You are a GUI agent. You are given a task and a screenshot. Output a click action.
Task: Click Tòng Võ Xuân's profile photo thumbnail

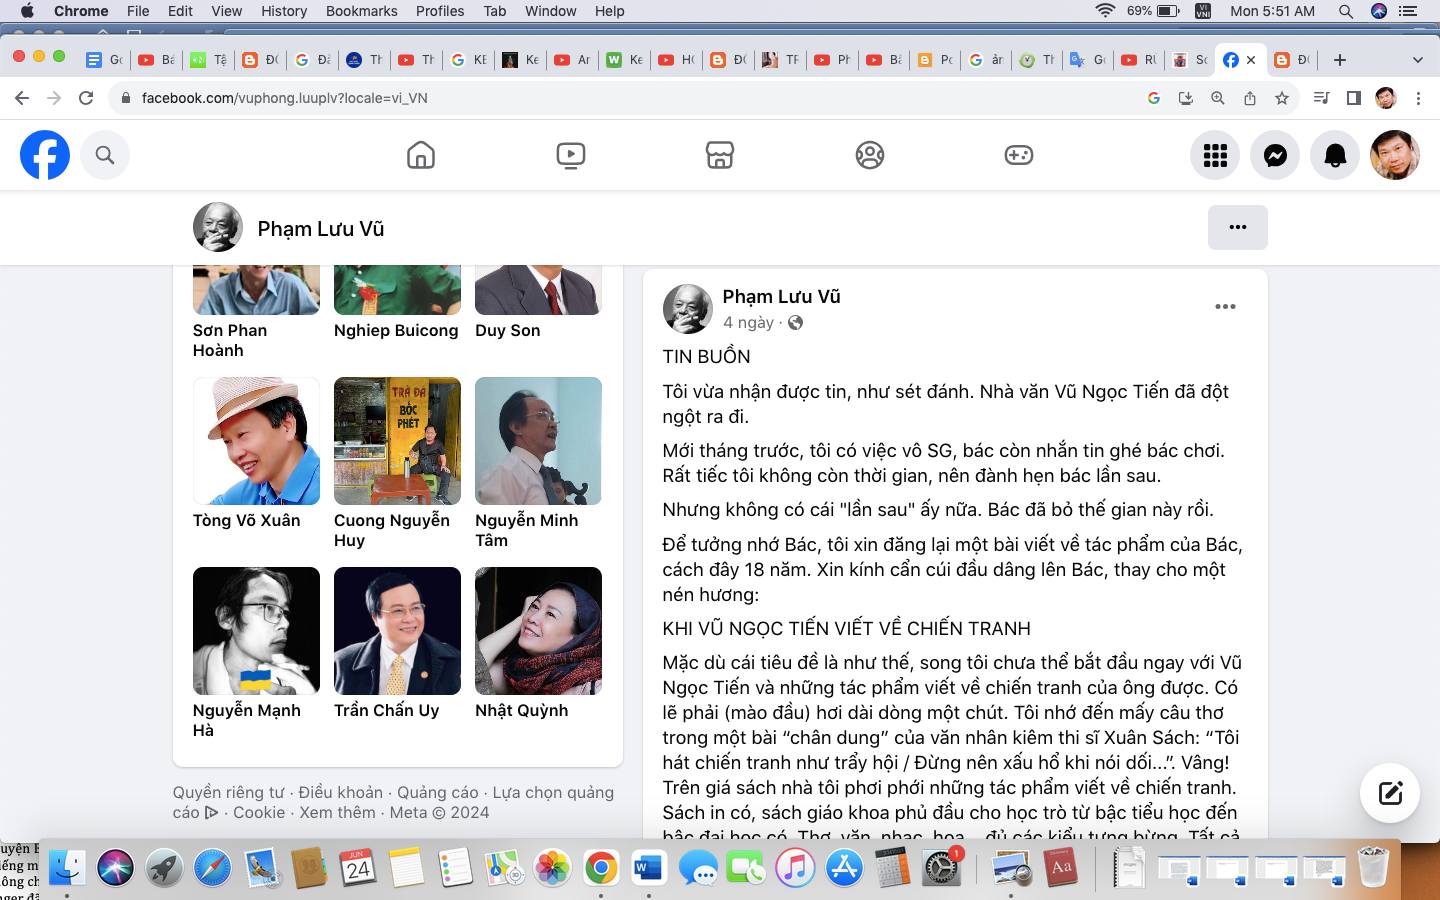pos(256,441)
